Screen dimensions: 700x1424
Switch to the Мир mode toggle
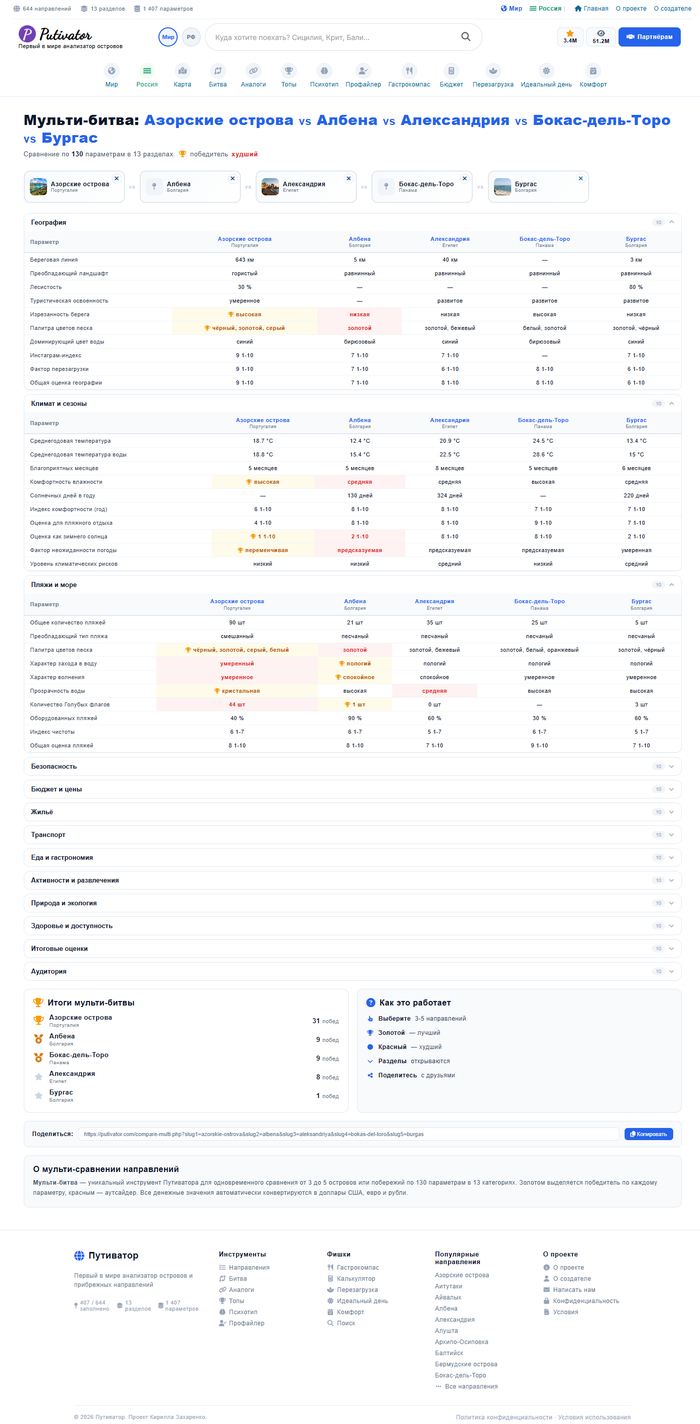click(168, 37)
